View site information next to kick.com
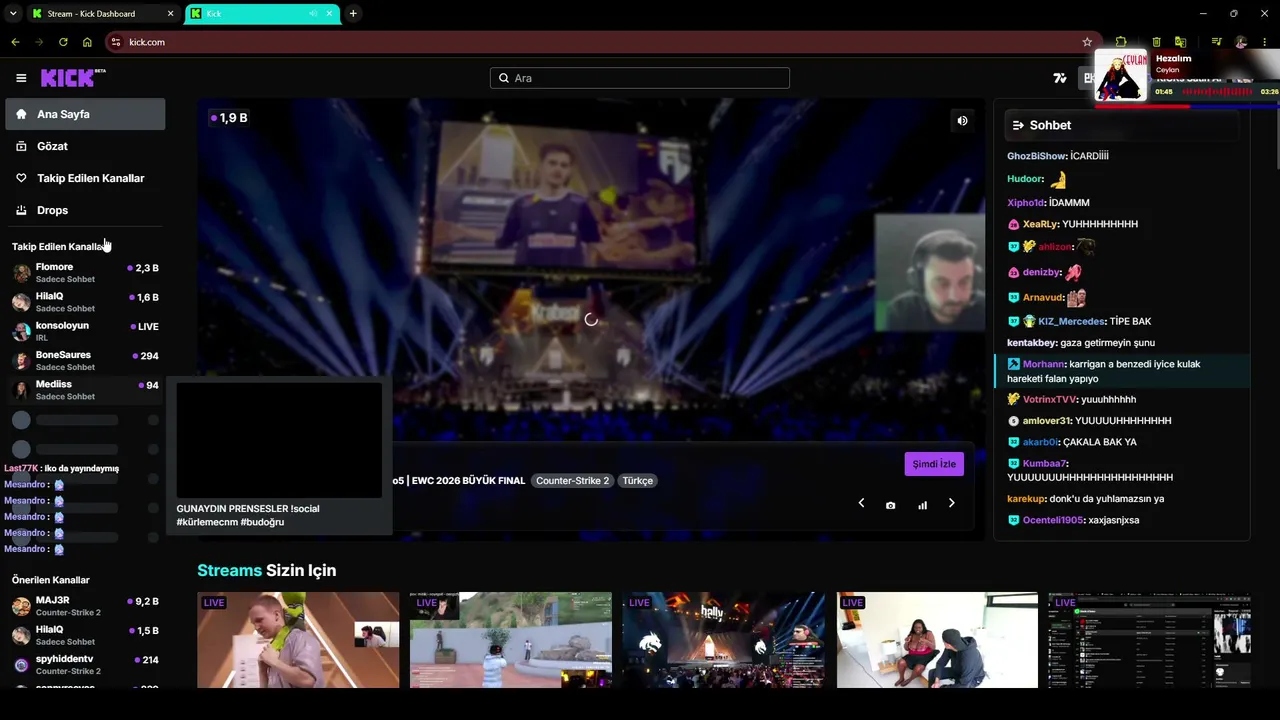1280x720 pixels. pyautogui.click(x=116, y=42)
